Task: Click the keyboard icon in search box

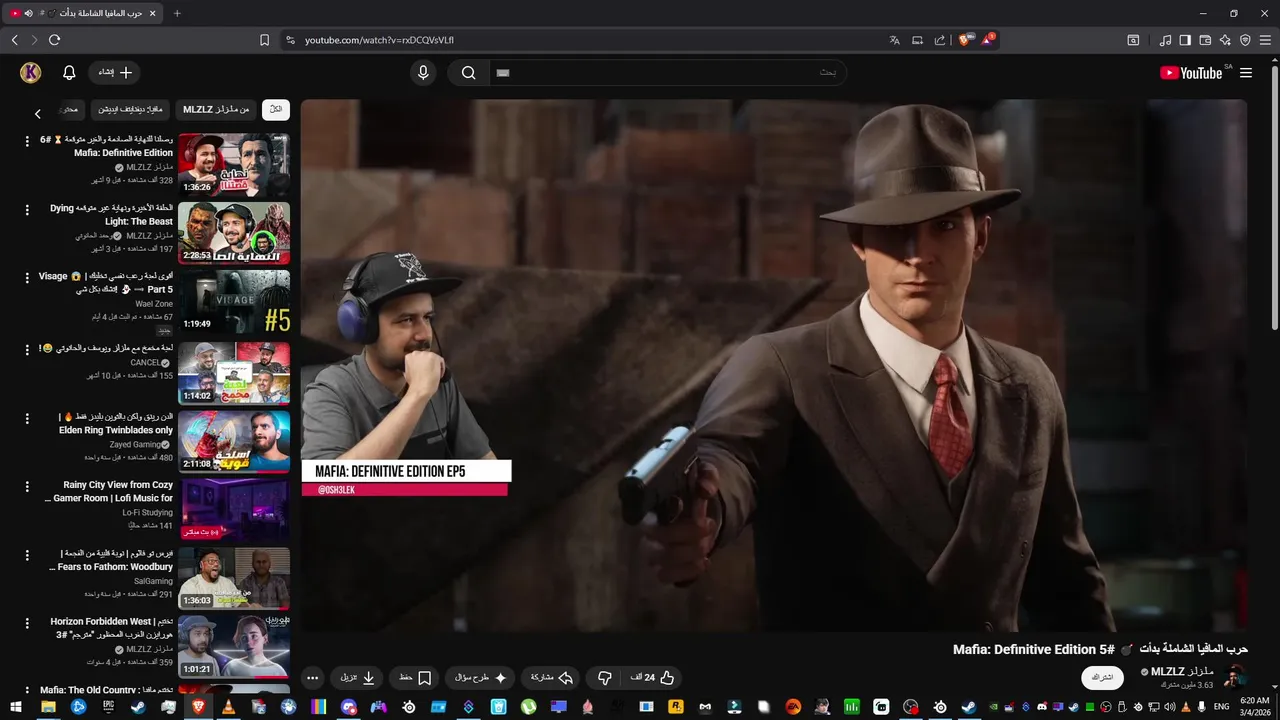Action: pyautogui.click(x=503, y=72)
